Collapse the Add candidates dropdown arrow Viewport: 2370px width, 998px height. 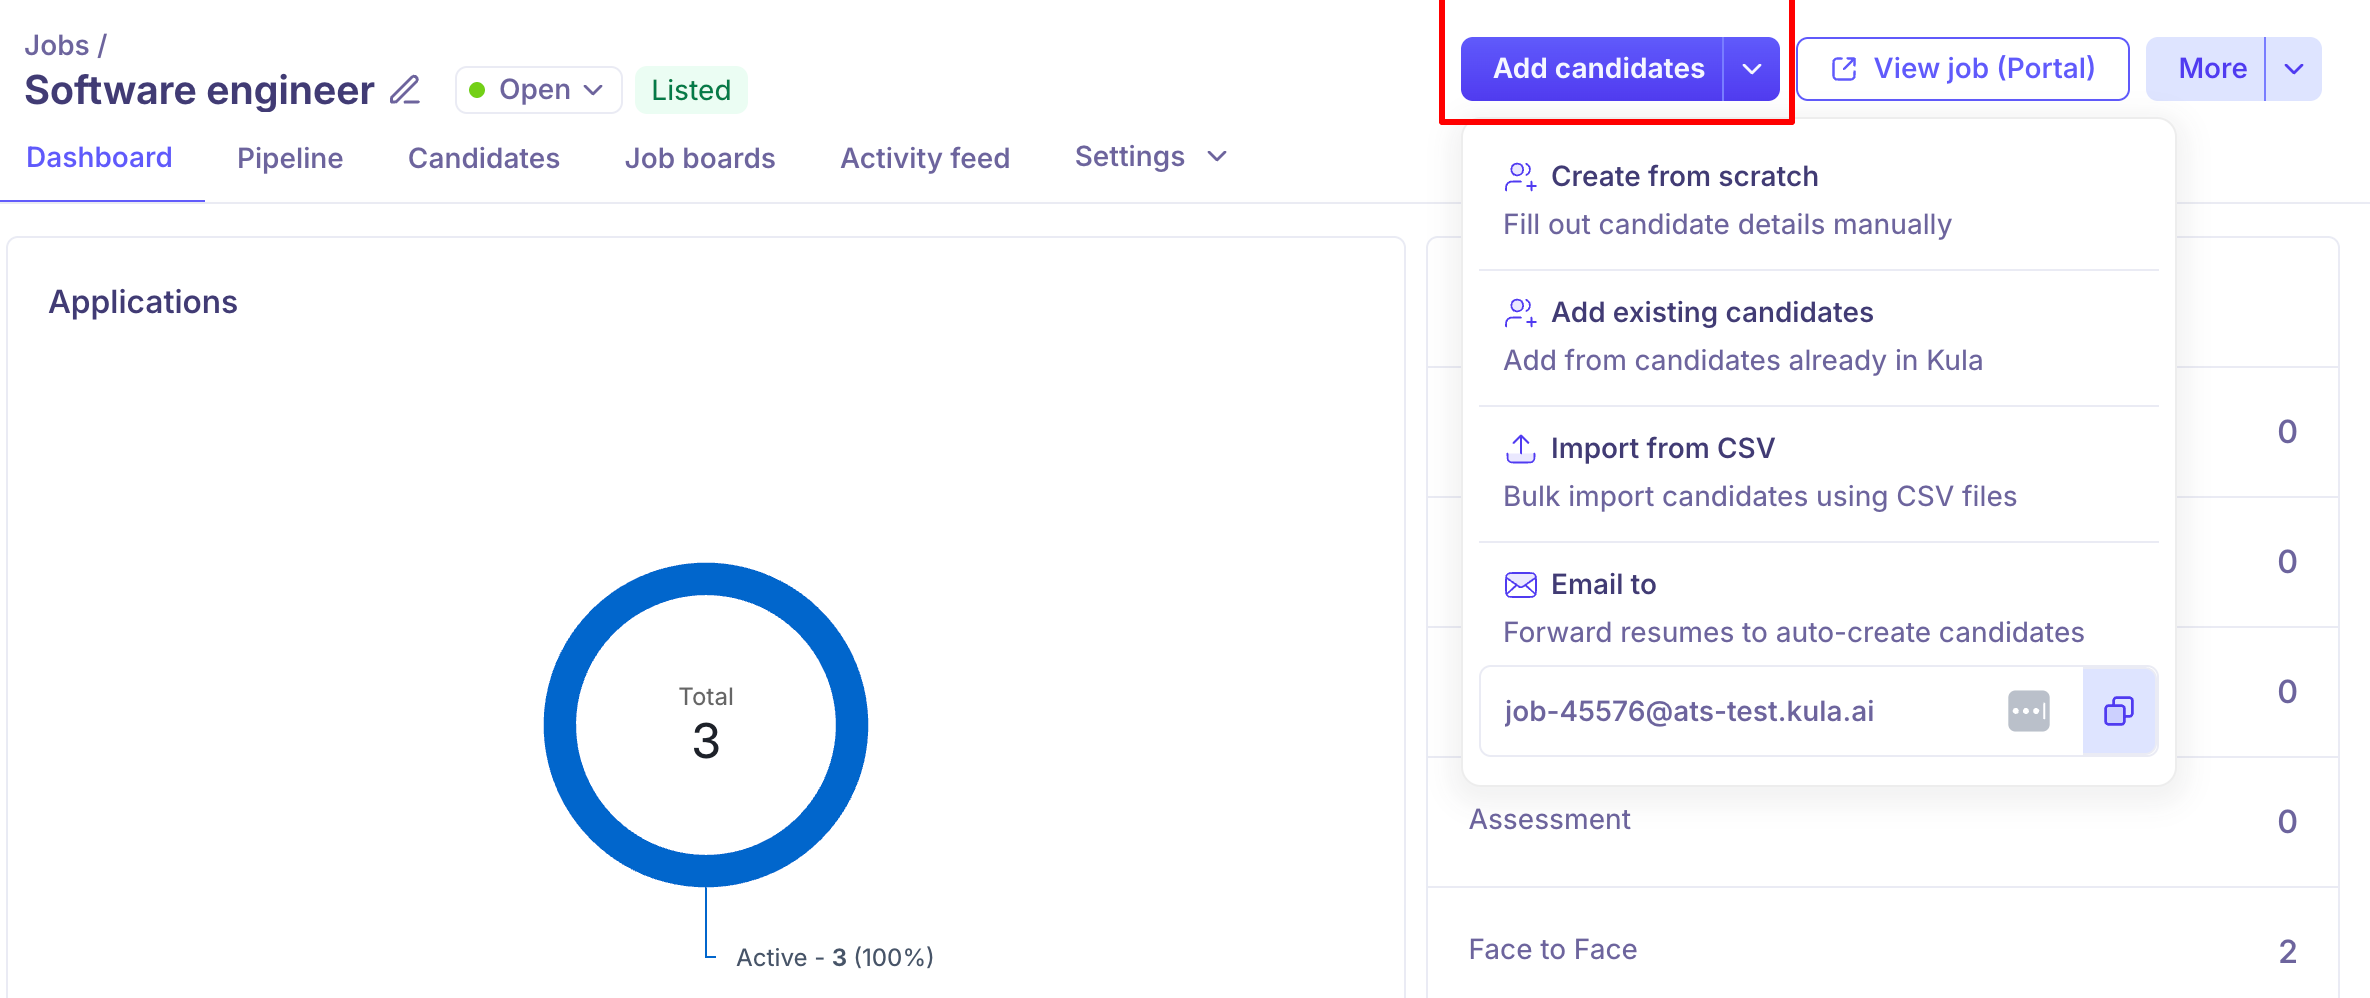point(1751,69)
